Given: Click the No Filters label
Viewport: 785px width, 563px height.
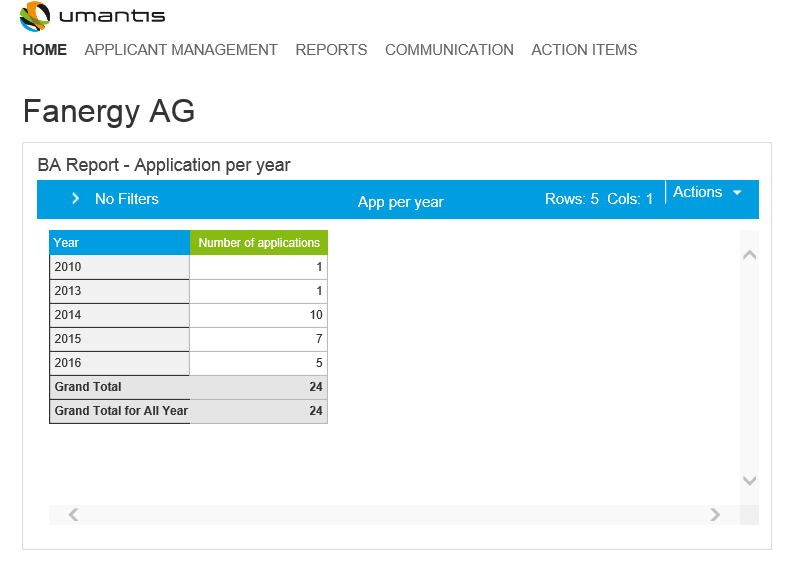Looking at the screenshot, I should [127, 199].
